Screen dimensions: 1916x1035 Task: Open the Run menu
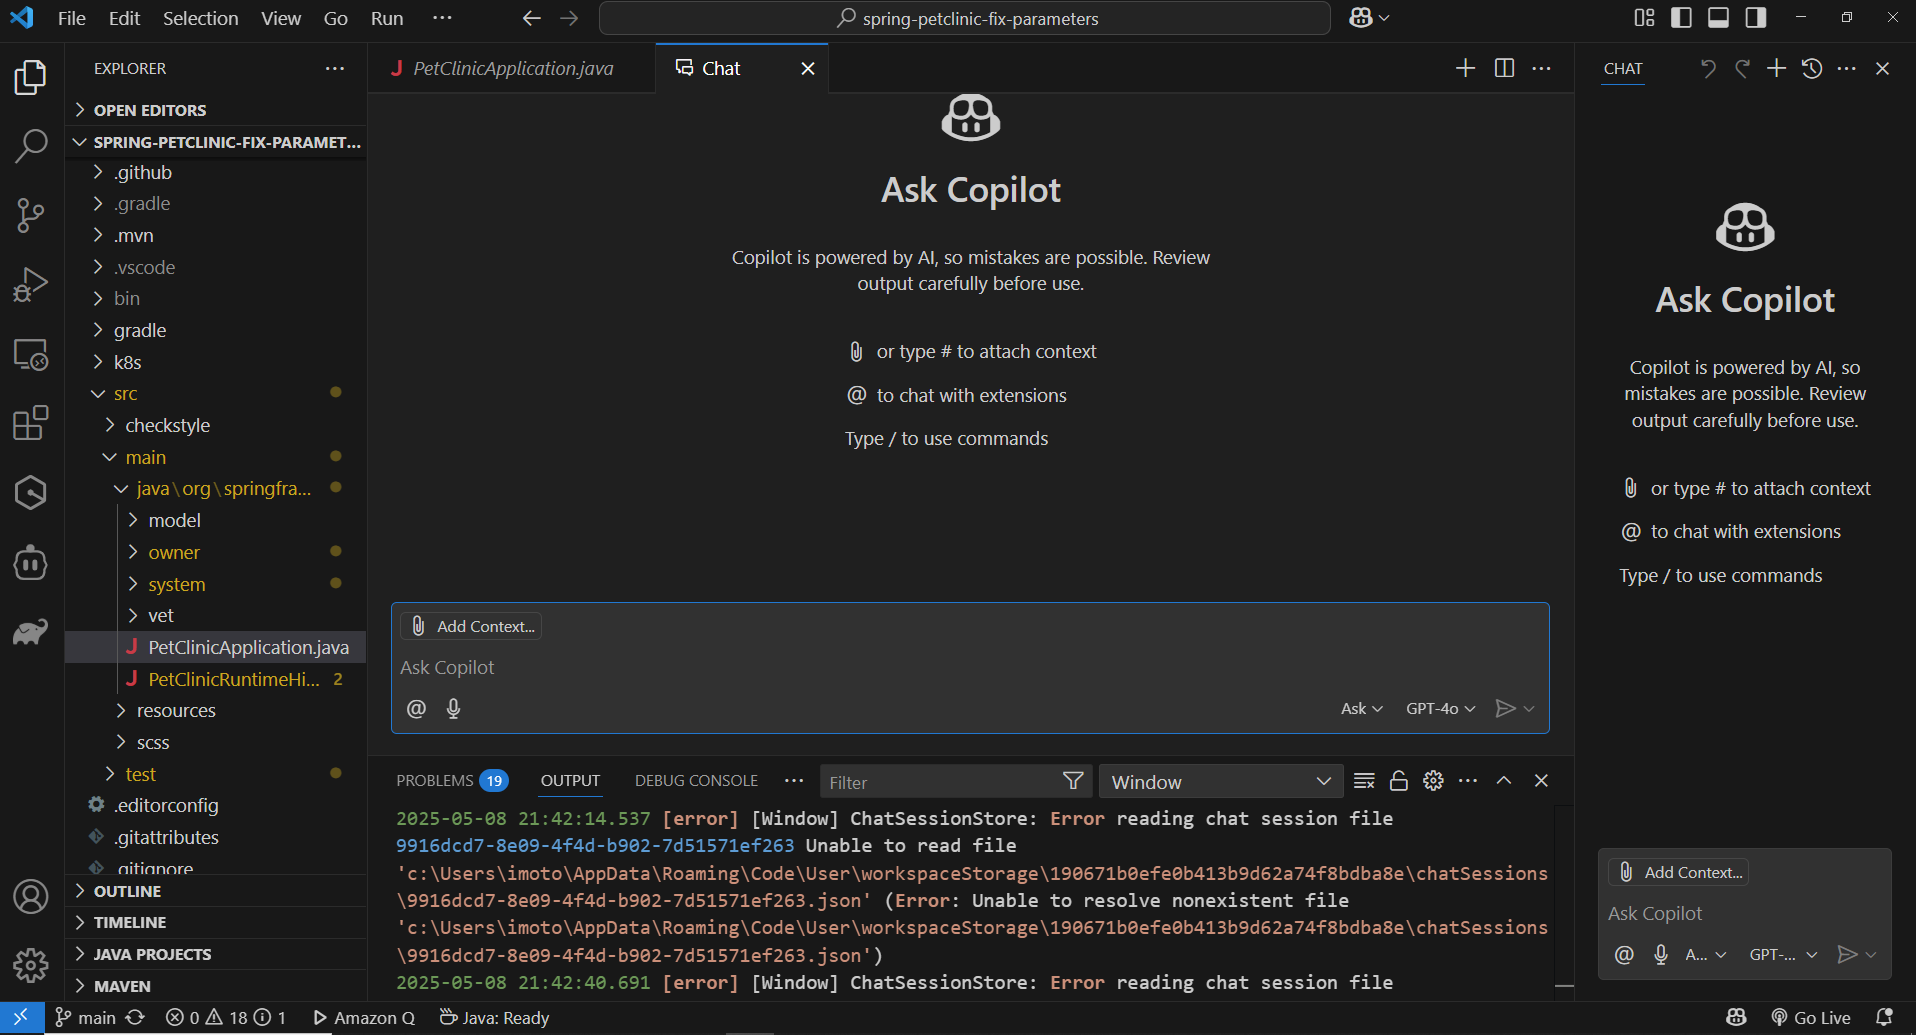(x=387, y=18)
